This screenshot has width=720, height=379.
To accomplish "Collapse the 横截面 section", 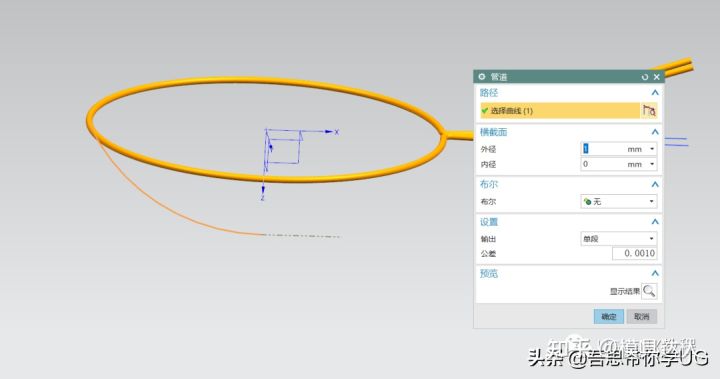I will coord(655,132).
